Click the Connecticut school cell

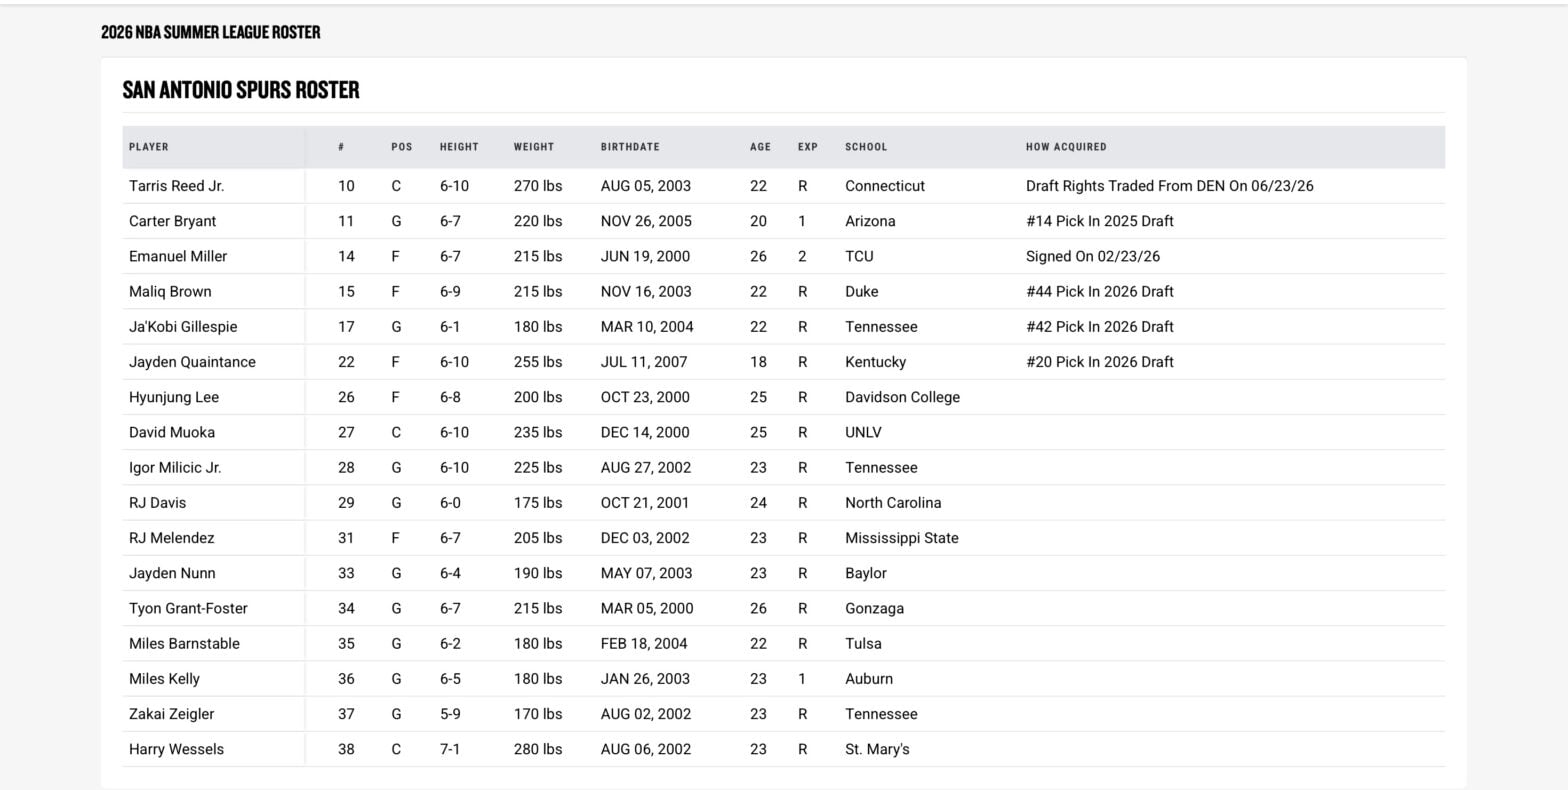pos(885,186)
